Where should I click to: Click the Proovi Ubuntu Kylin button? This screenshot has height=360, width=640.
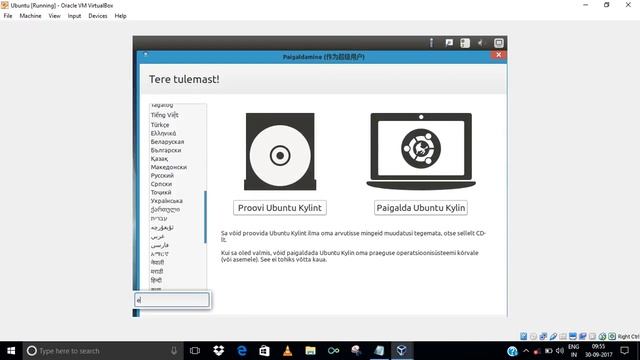280,208
